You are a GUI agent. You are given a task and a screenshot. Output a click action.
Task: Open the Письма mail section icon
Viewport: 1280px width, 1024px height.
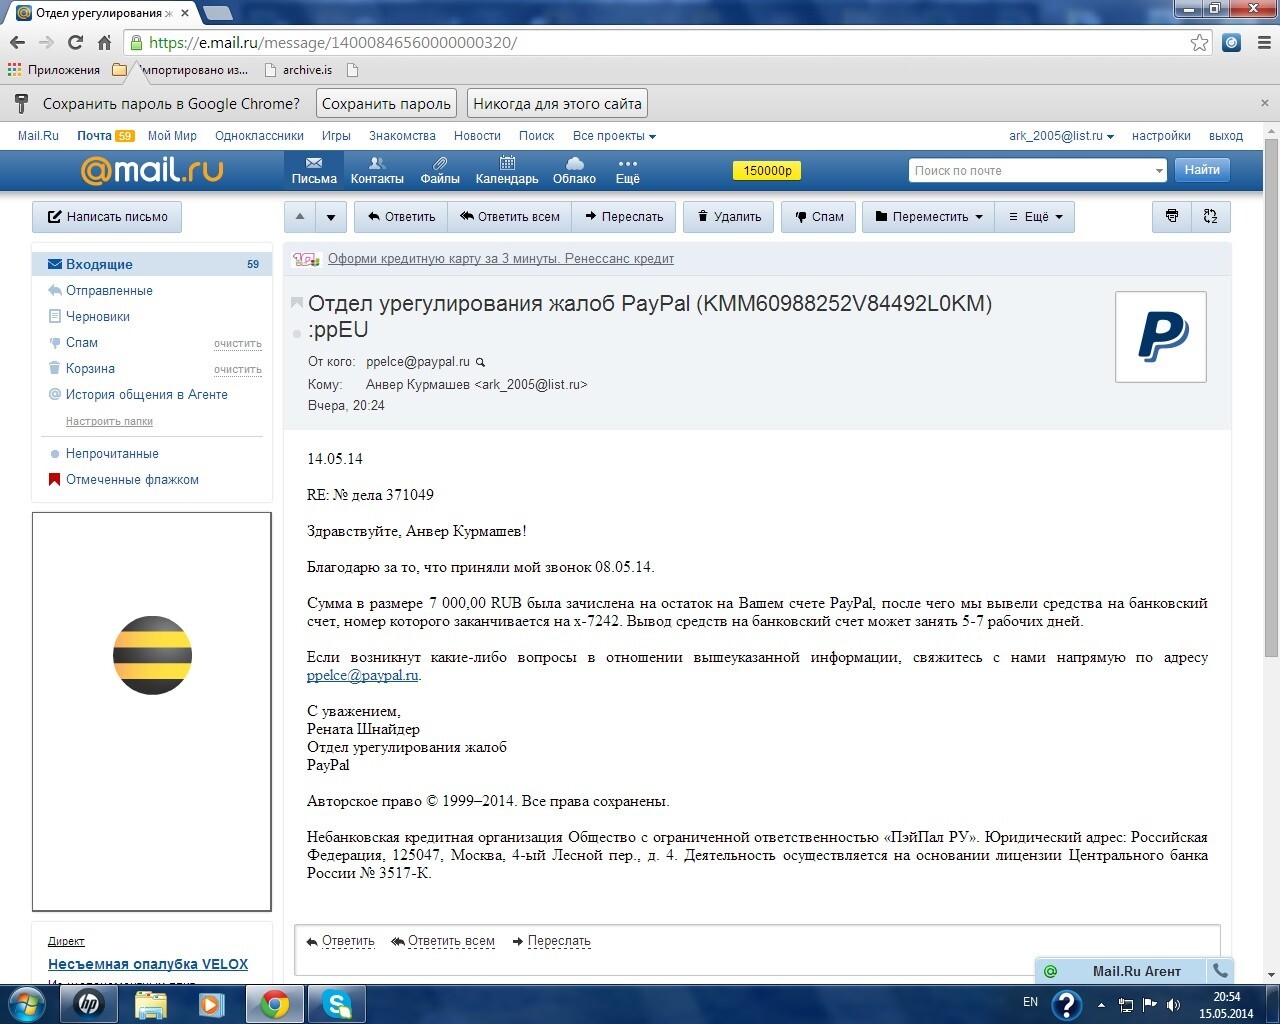(314, 170)
